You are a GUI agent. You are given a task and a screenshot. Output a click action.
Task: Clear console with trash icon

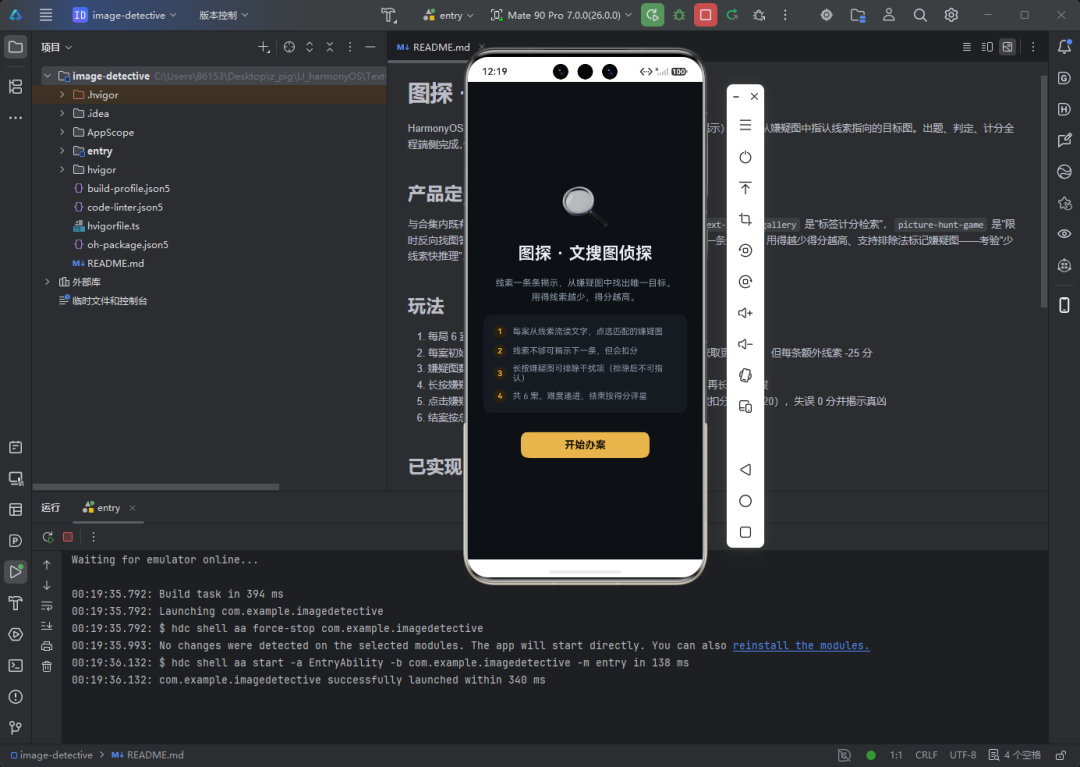point(47,666)
